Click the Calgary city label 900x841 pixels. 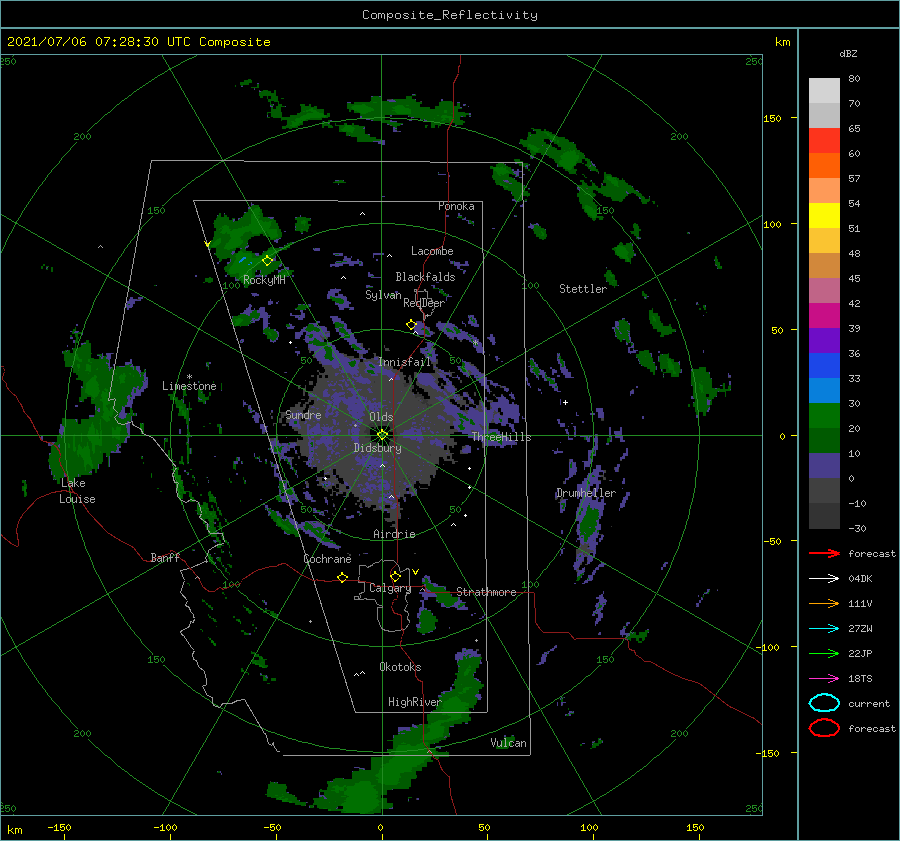point(390,588)
